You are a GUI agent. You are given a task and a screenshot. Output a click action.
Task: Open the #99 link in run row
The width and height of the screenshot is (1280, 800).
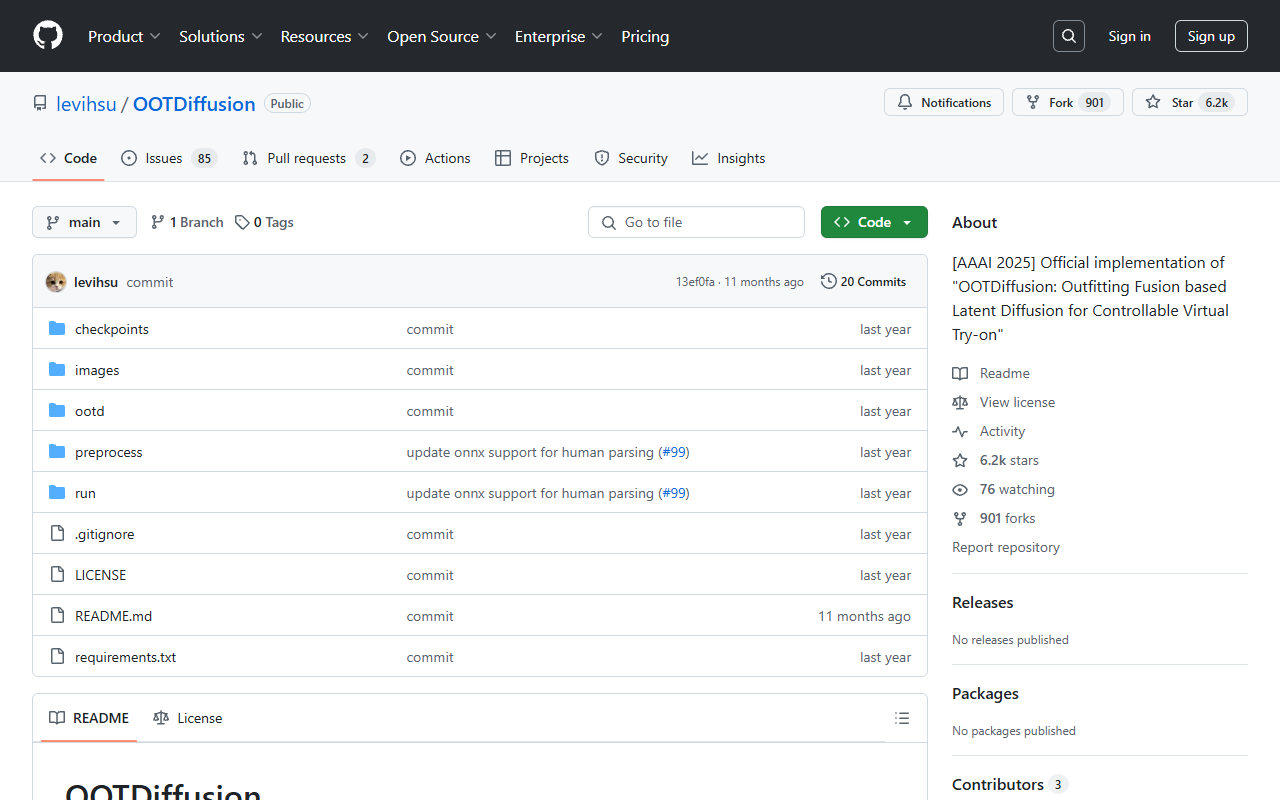coord(674,493)
